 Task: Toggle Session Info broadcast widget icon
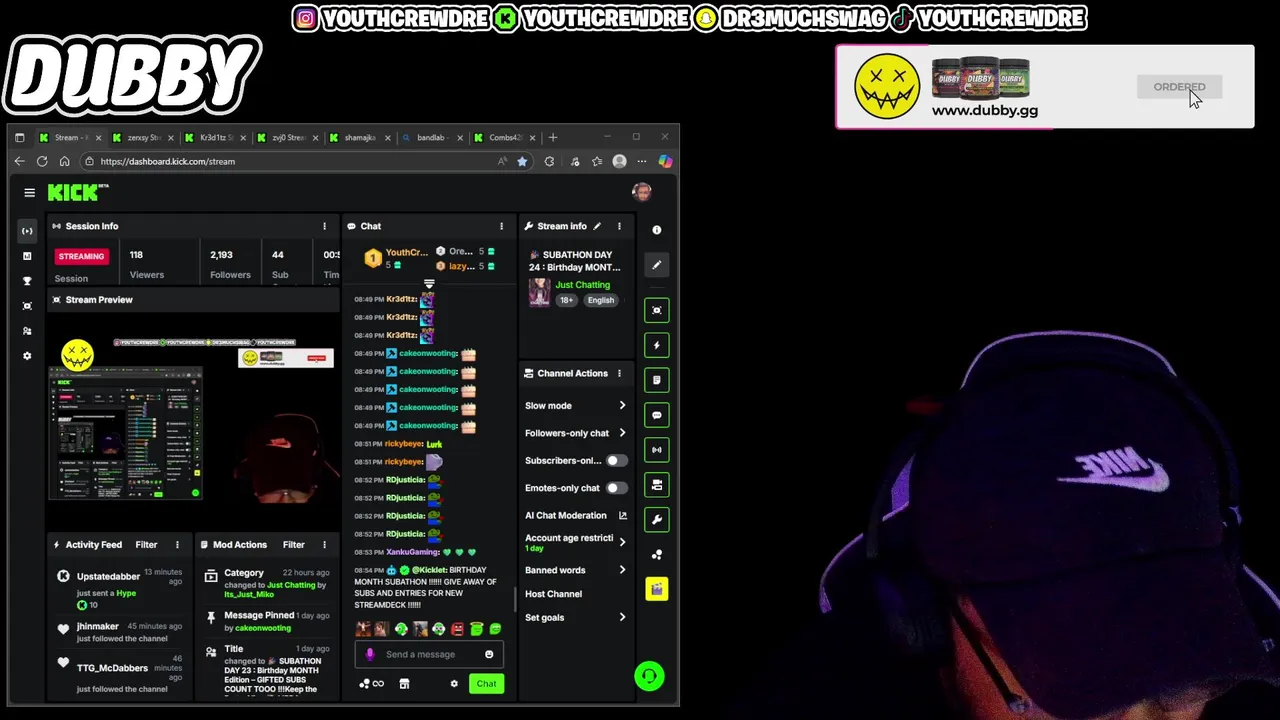657,450
